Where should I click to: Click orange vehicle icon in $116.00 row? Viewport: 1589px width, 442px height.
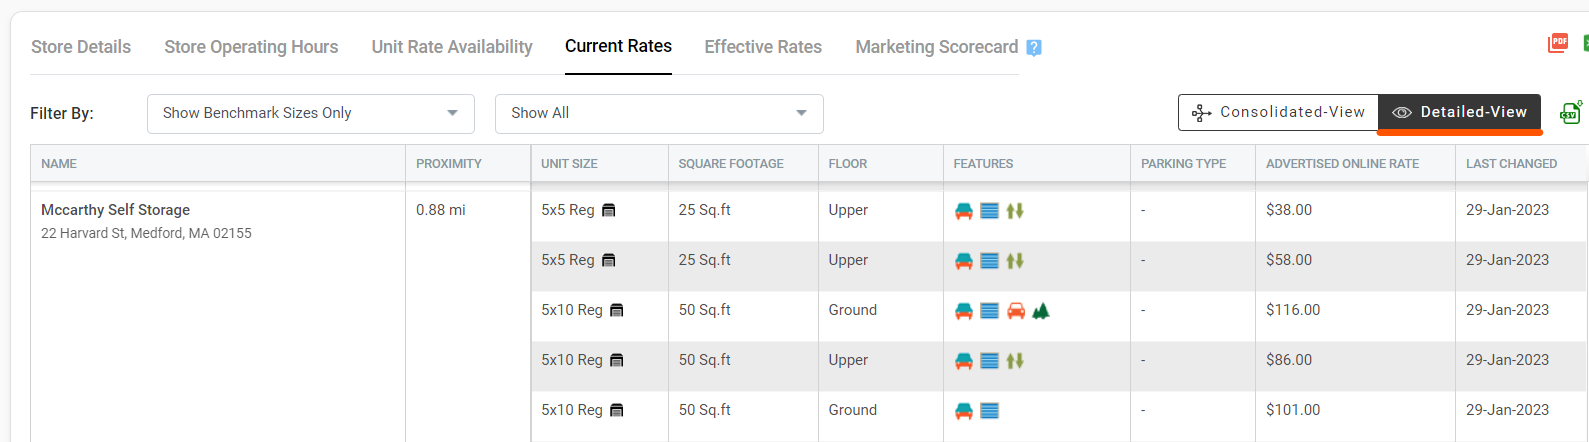coord(1016,311)
